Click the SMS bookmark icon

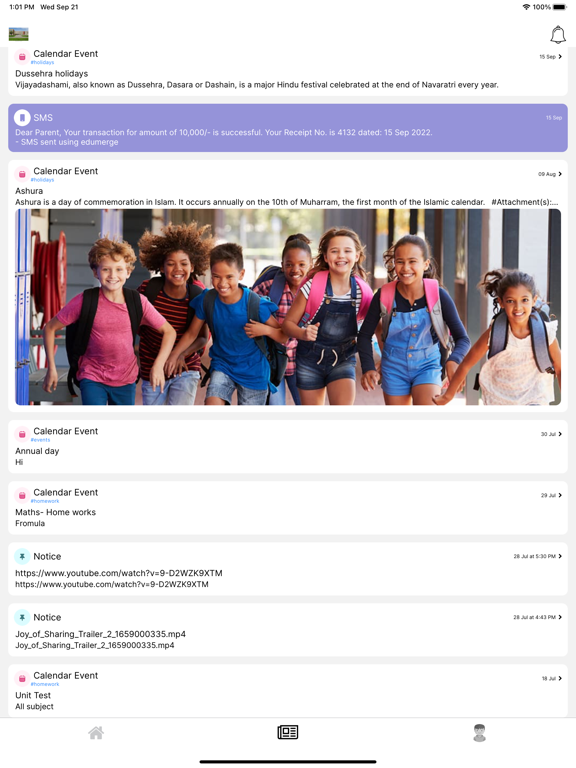[x=22, y=118]
